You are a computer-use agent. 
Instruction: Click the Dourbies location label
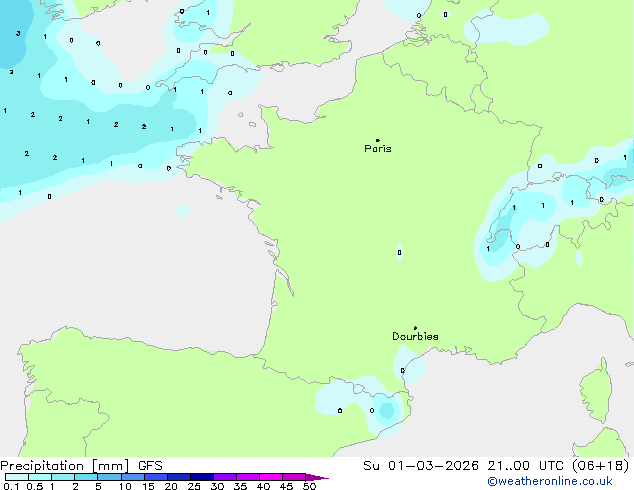(415, 336)
